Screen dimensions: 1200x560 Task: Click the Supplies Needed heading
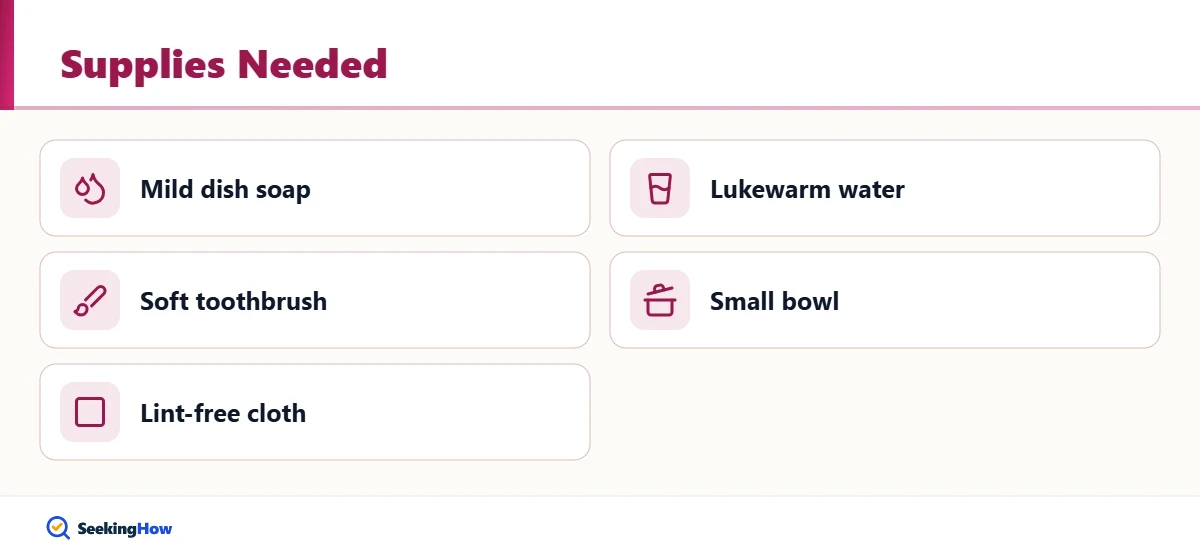click(224, 64)
